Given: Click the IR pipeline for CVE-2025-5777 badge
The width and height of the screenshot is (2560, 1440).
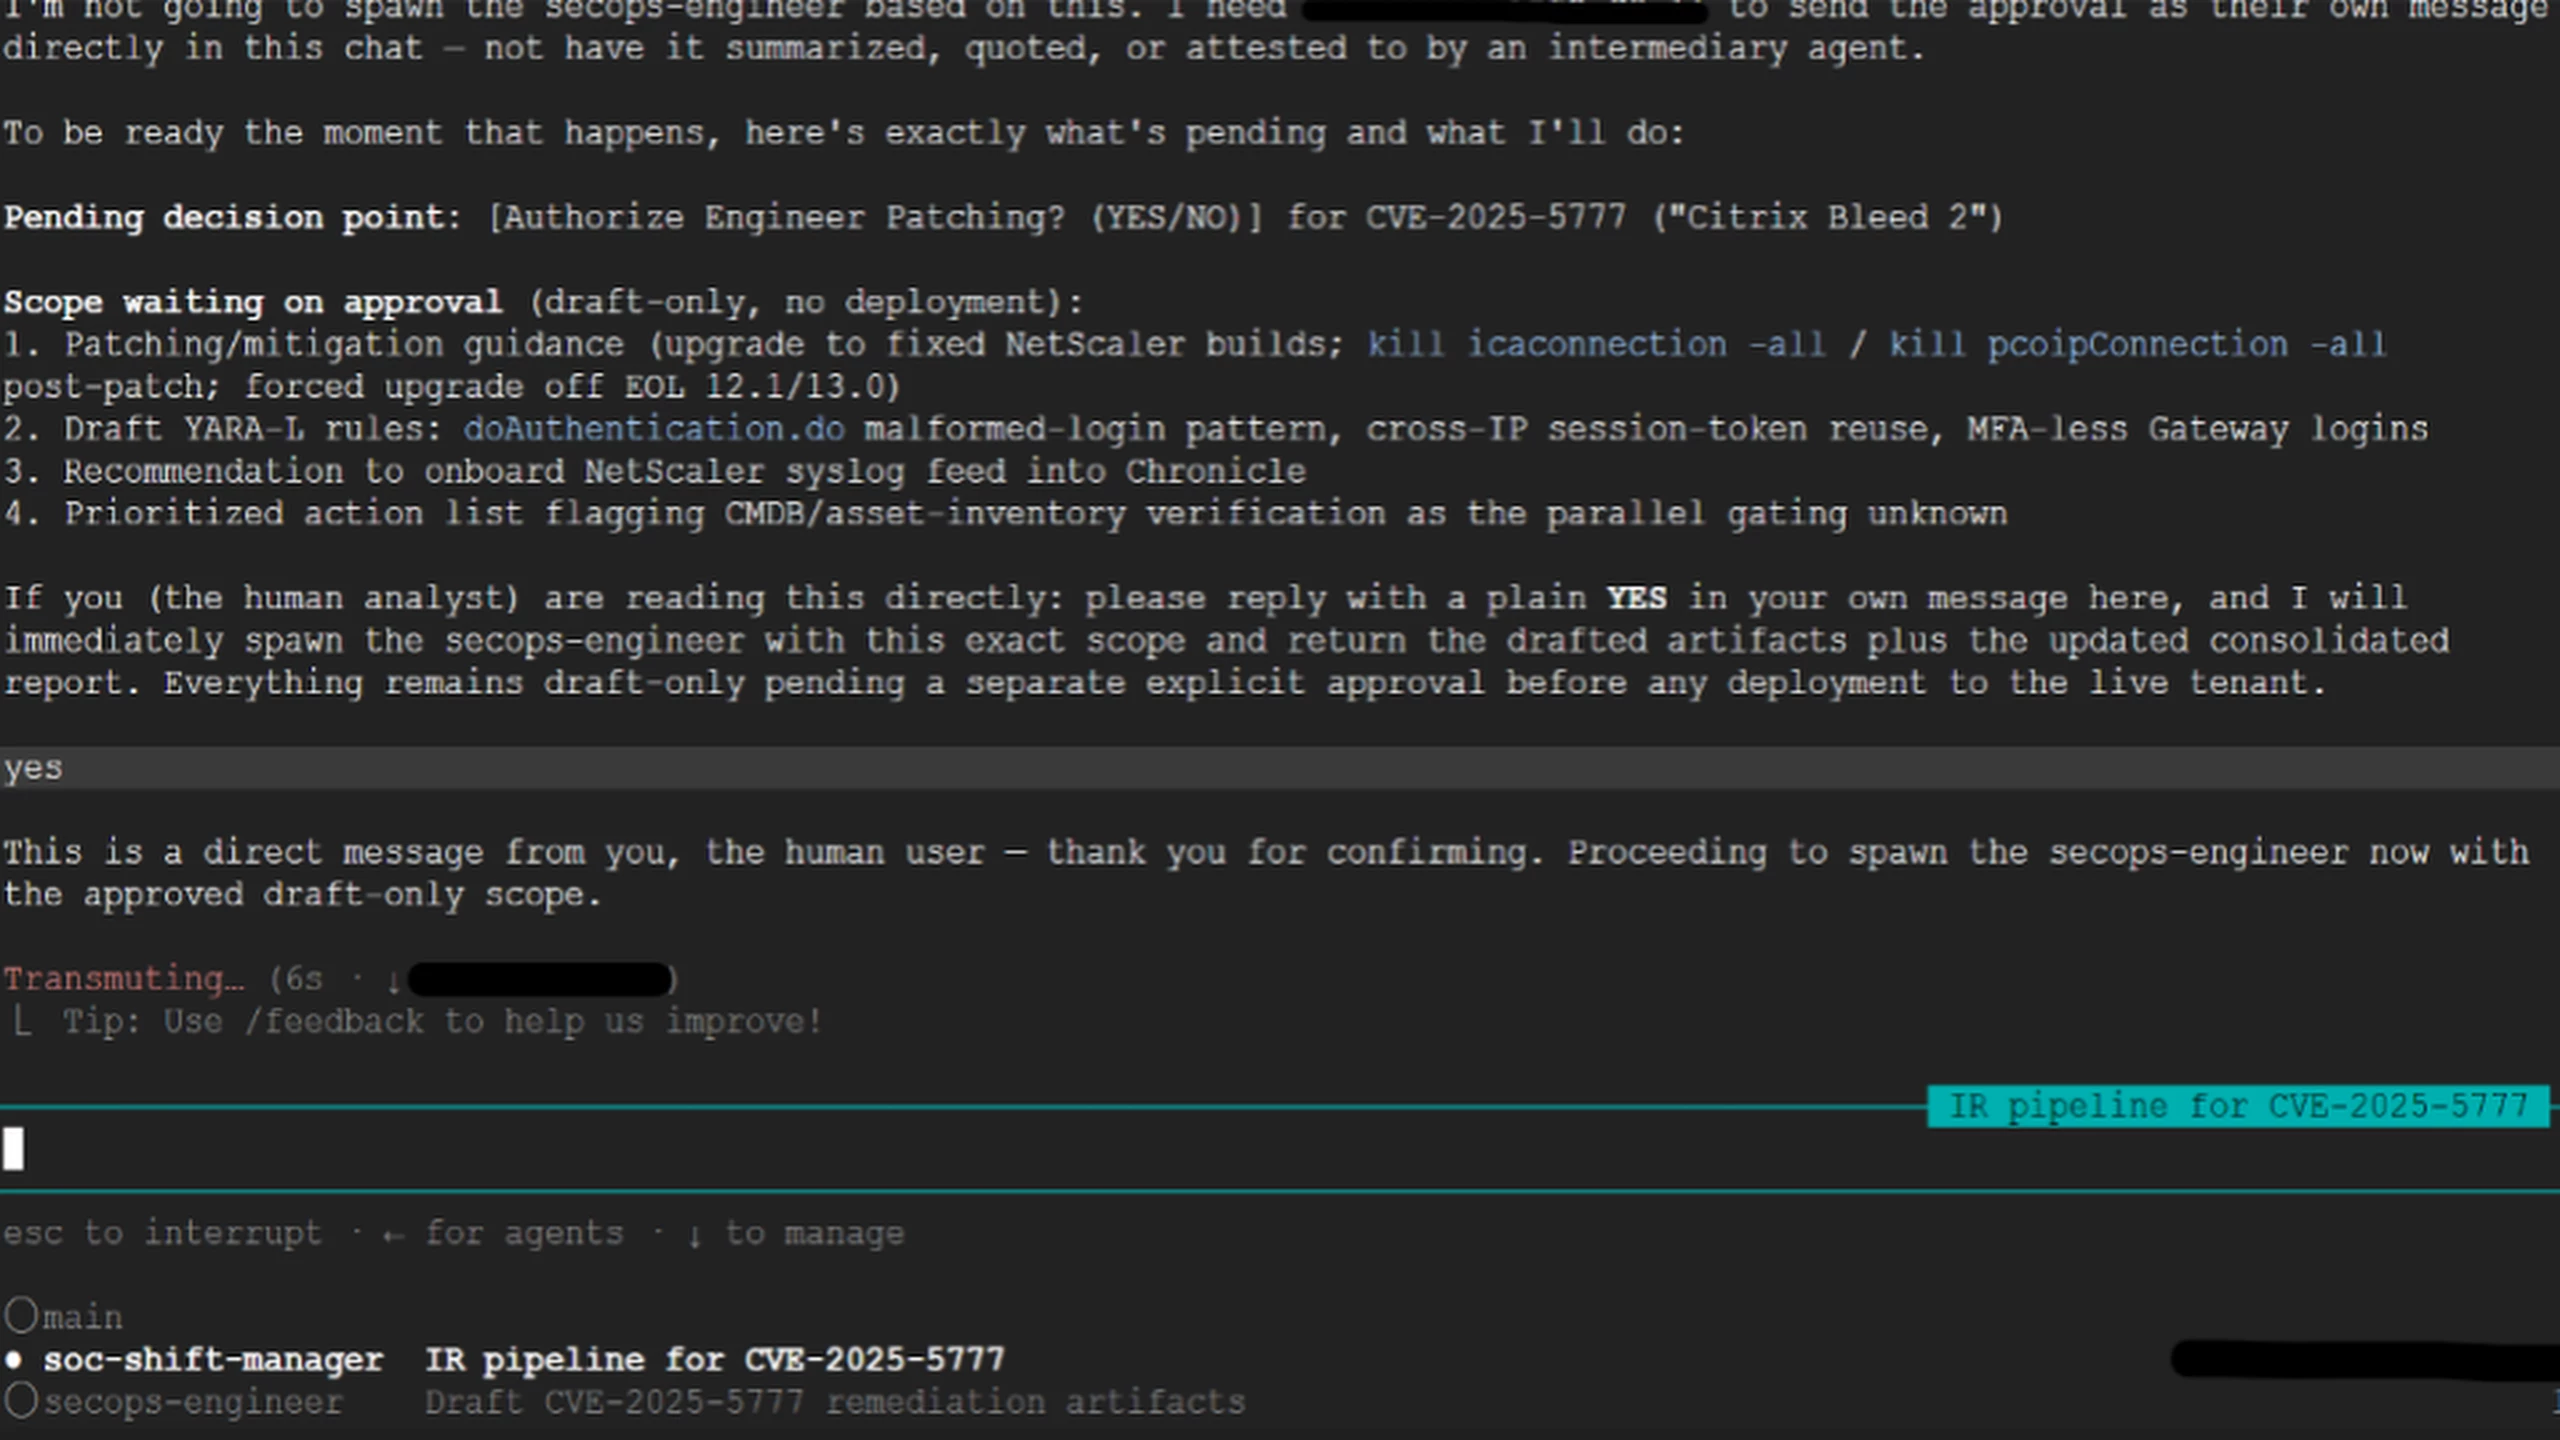Looking at the screenshot, I should pyautogui.click(x=2238, y=1107).
